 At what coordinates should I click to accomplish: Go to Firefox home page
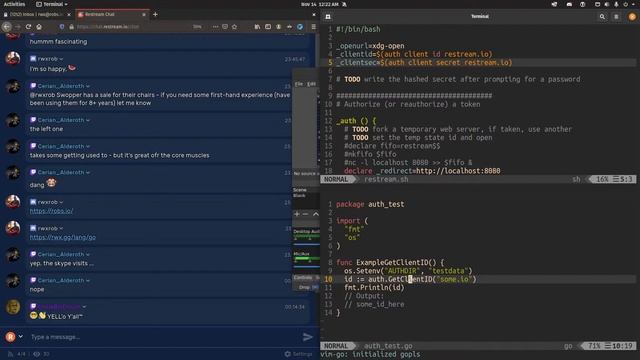pyautogui.click(x=39, y=27)
